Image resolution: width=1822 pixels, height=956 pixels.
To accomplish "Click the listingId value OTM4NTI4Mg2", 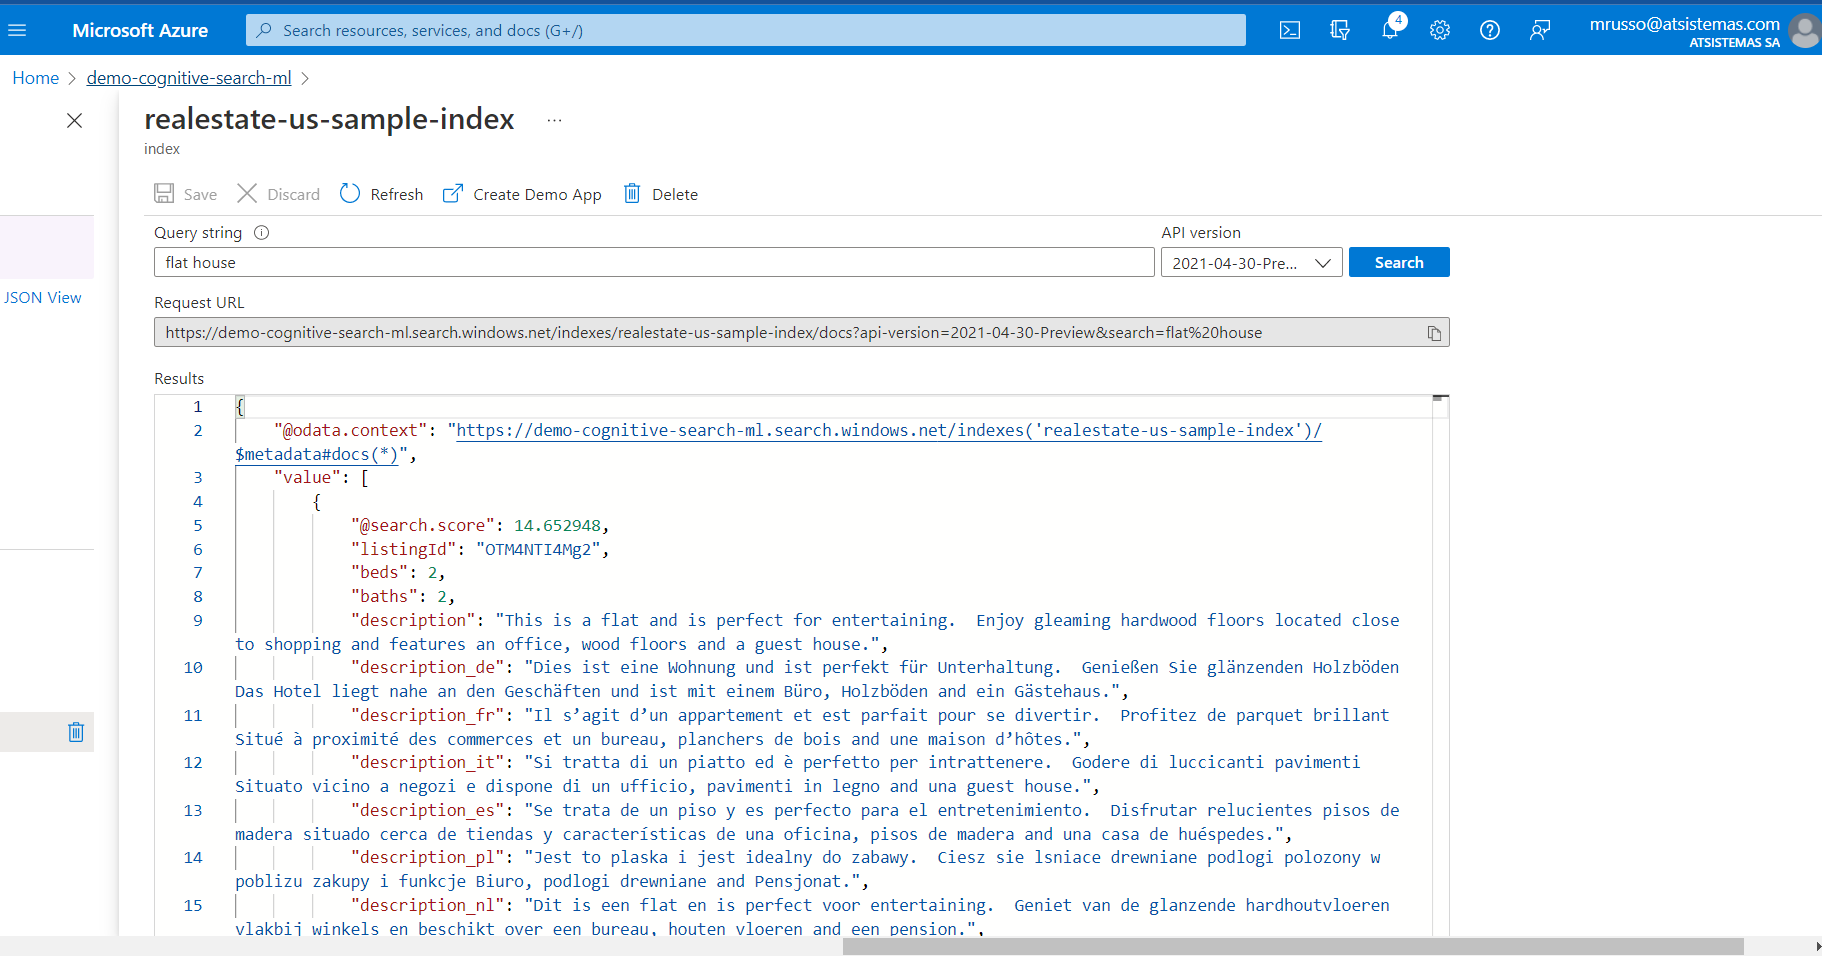I will tap(538, 549).
